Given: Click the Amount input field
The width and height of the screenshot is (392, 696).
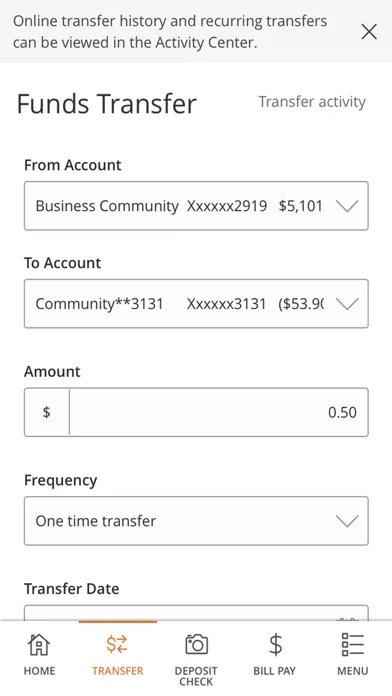Looking at the screenshot, I should (219, 412).
